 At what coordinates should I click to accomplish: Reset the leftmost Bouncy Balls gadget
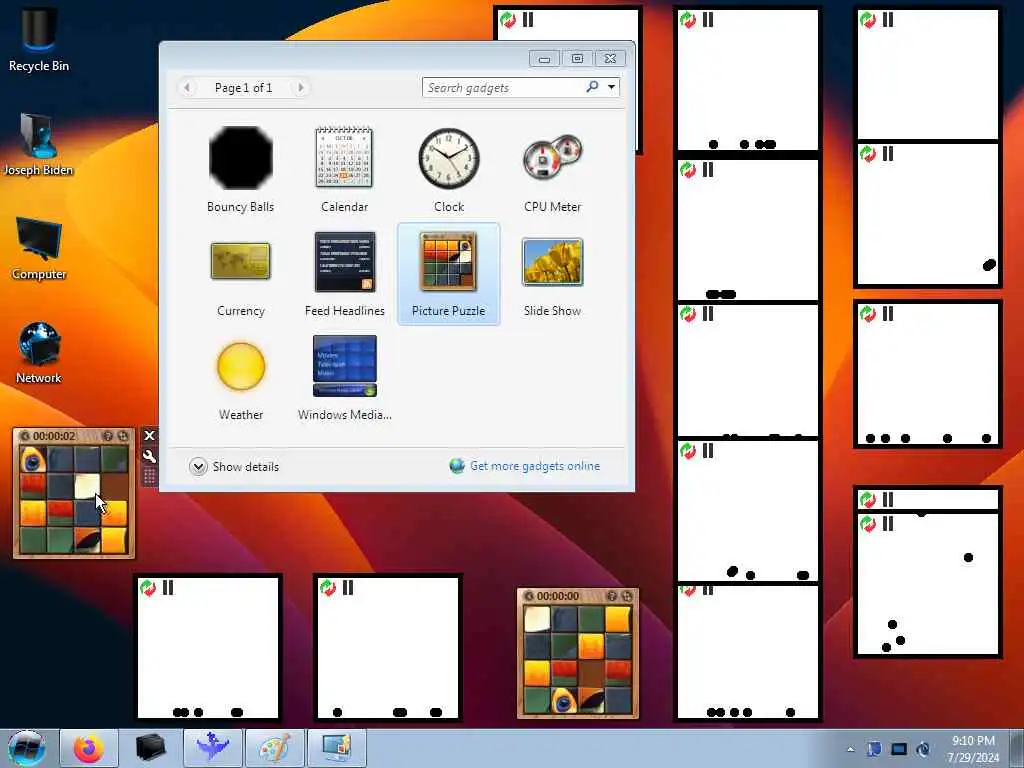[148, 588]
